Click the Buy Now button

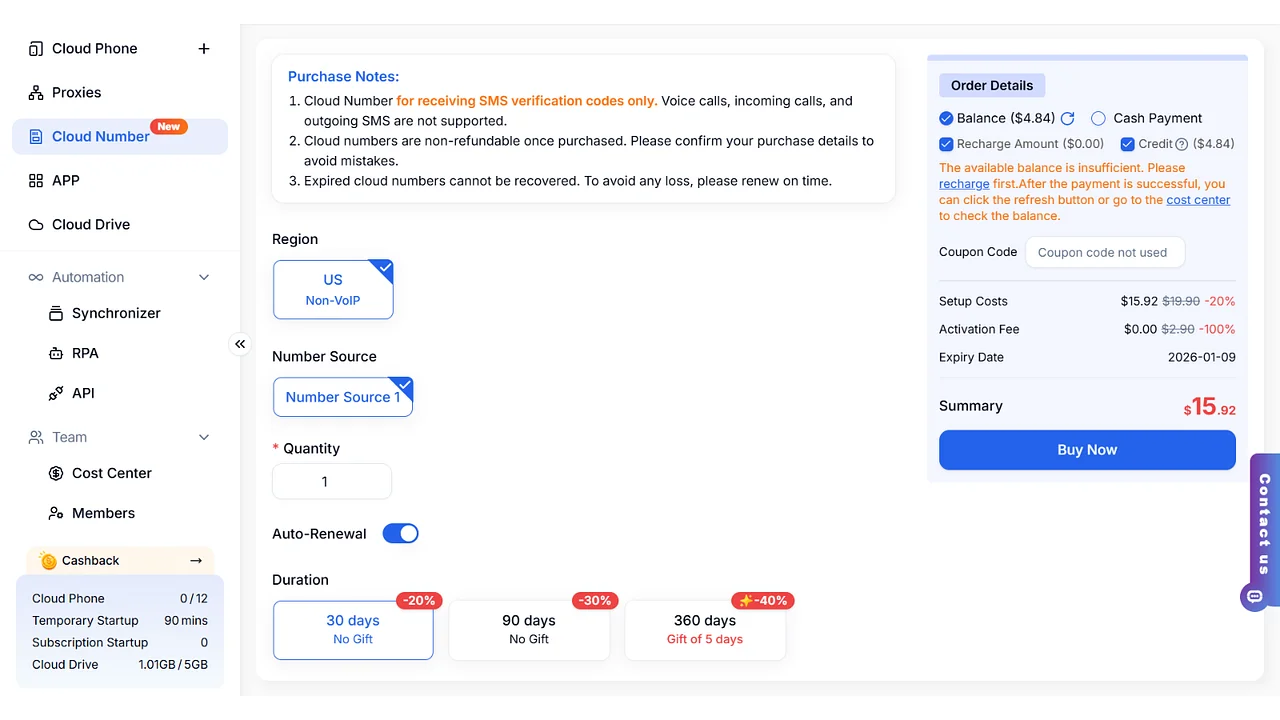(x=1087, y=450)
